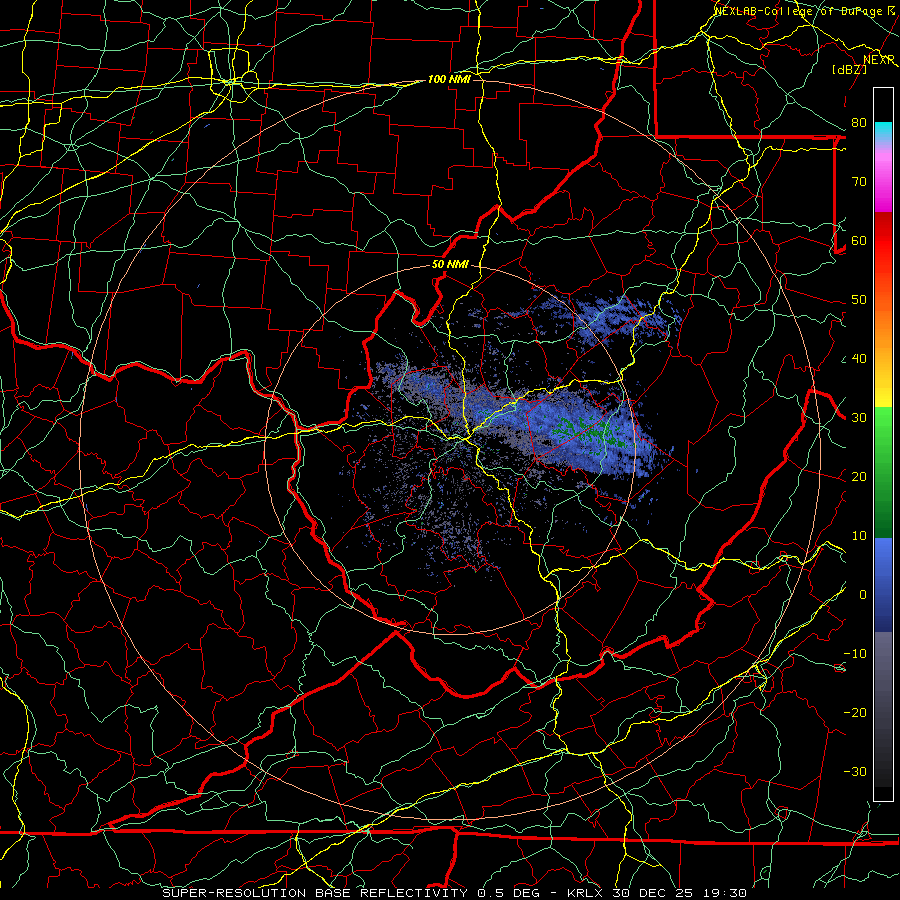Click the 80 value on dBZ scale
Screen dimensions: 900x900
click(859, 123)
